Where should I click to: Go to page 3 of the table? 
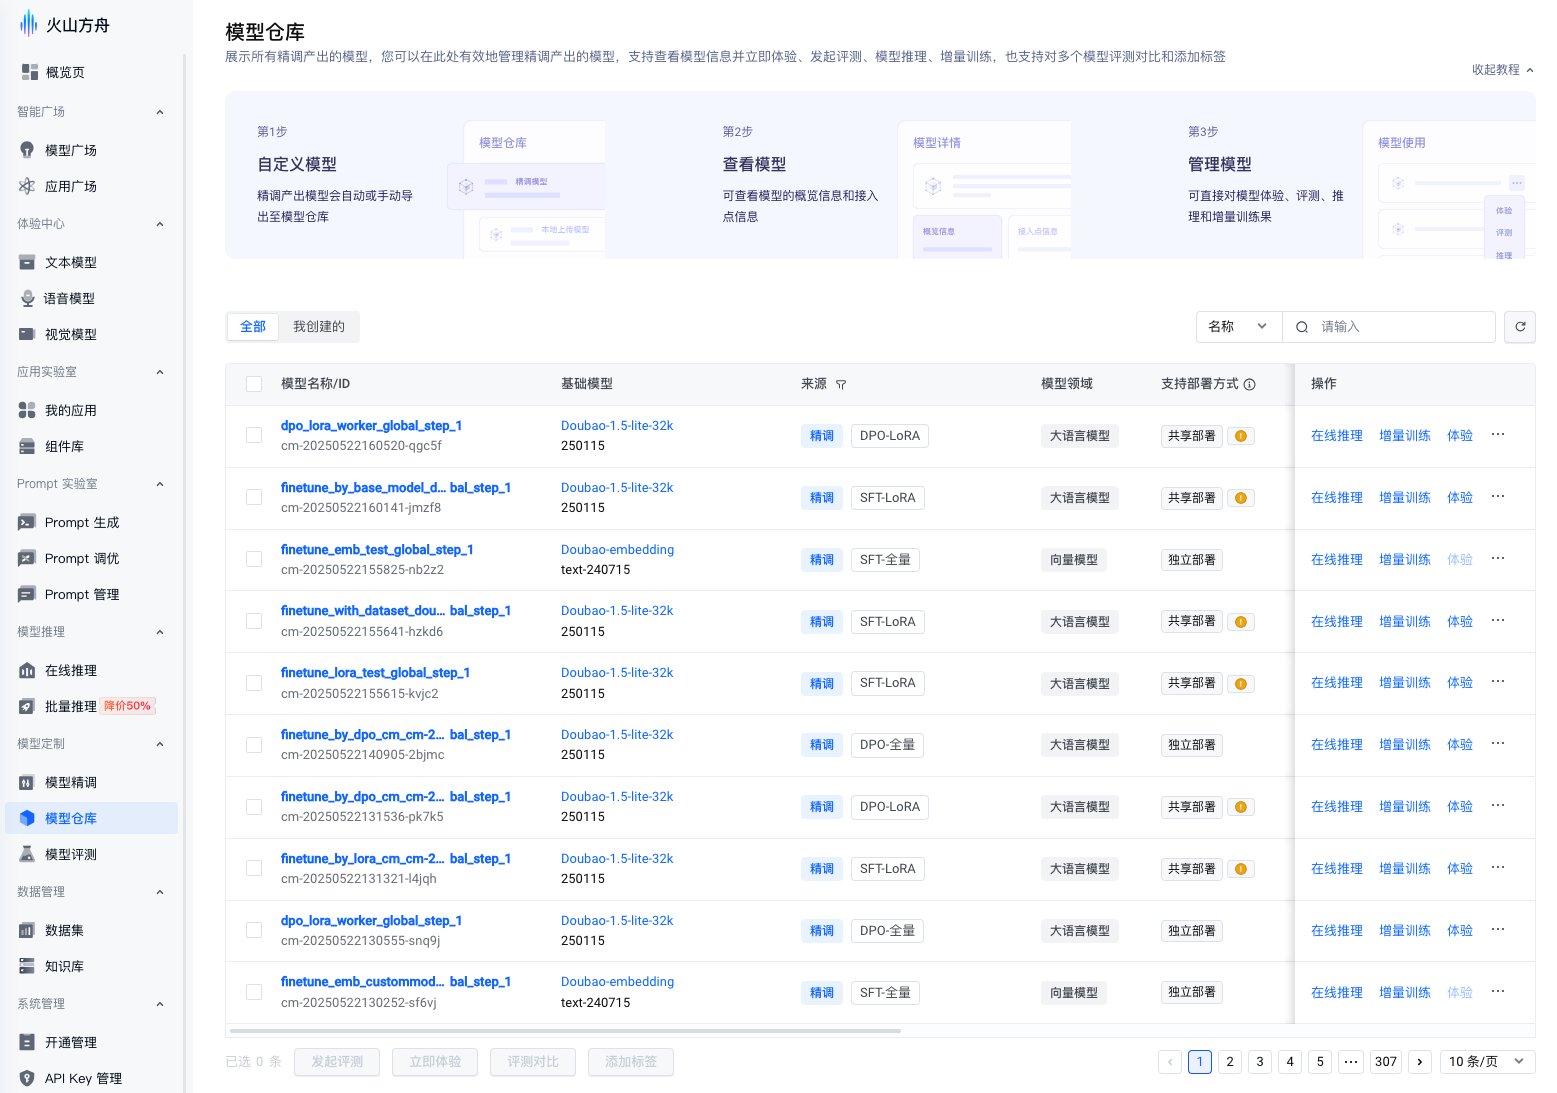point(1260,1062)
